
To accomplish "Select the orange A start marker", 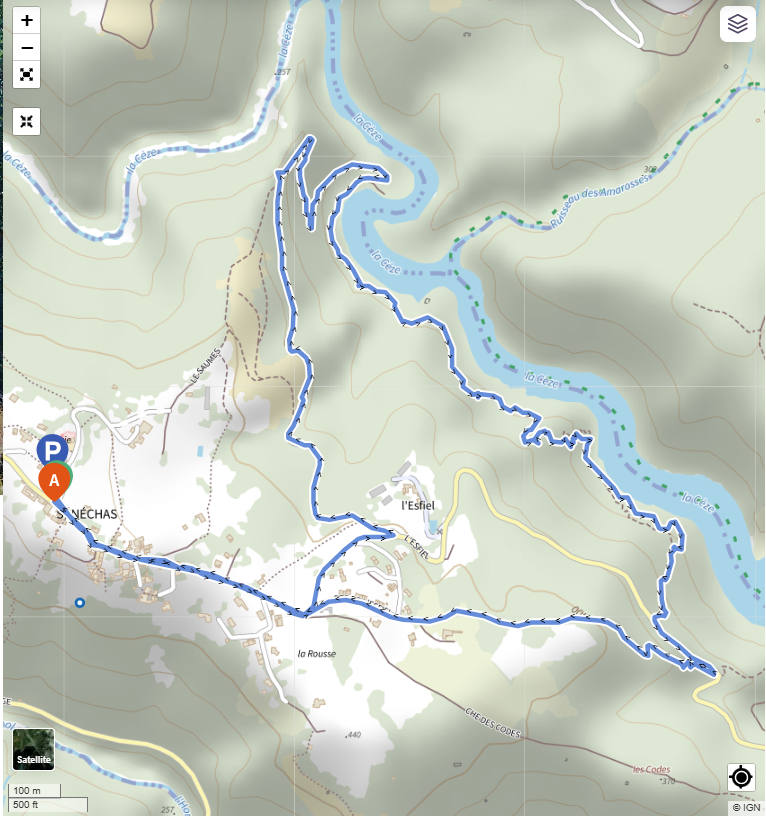I will [54, 482].
